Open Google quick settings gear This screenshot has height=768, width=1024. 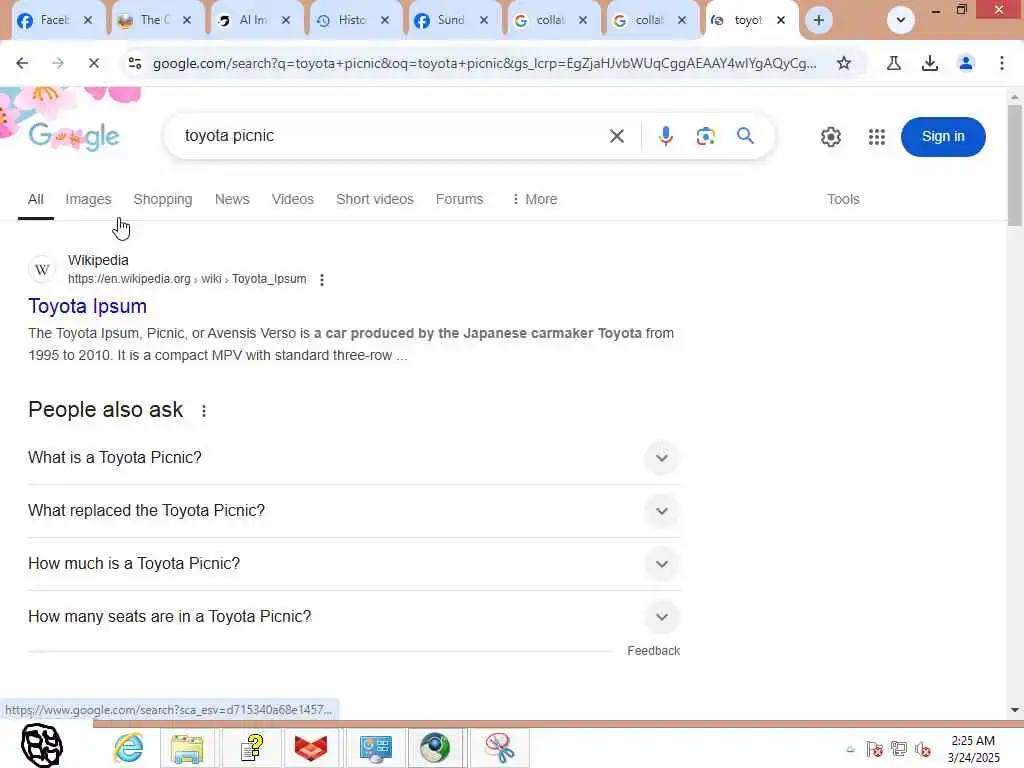(x=831, y=136)
